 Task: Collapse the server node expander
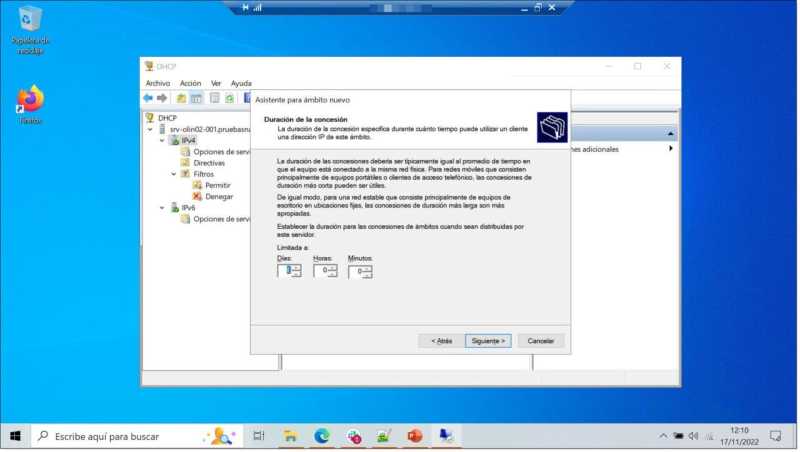click(x=151, y=130)
